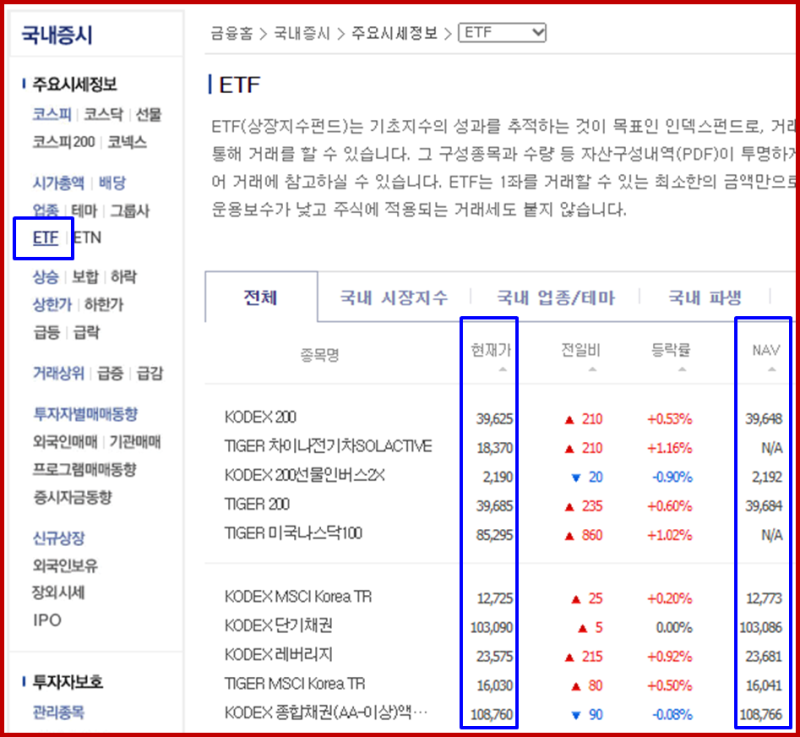This screenshot has height=737, width=800.
Task: Open TIGER 미국나스닥100 row
Action: point(293,533)
